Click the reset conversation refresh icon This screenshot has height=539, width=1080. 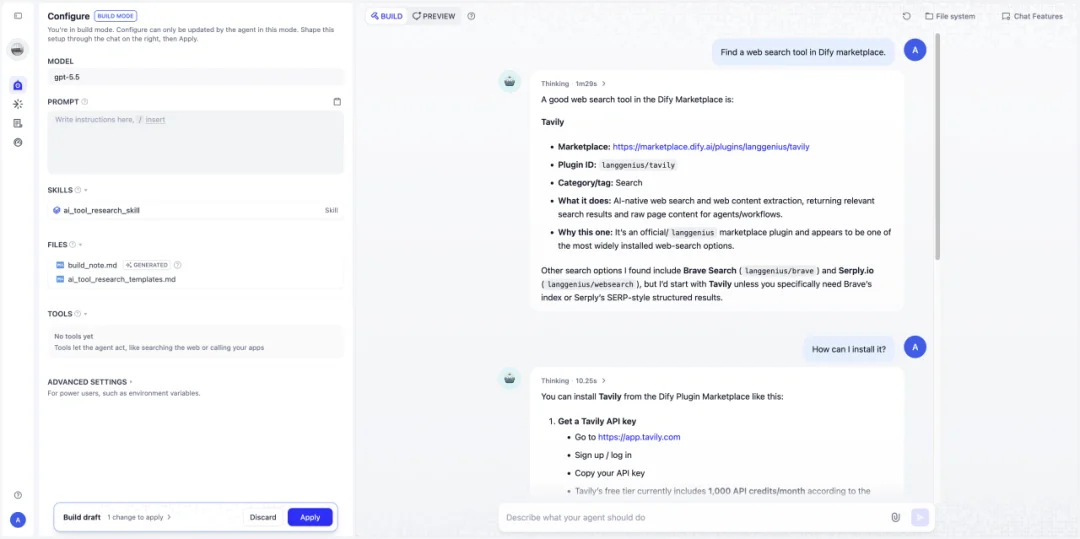coord(906,16)
